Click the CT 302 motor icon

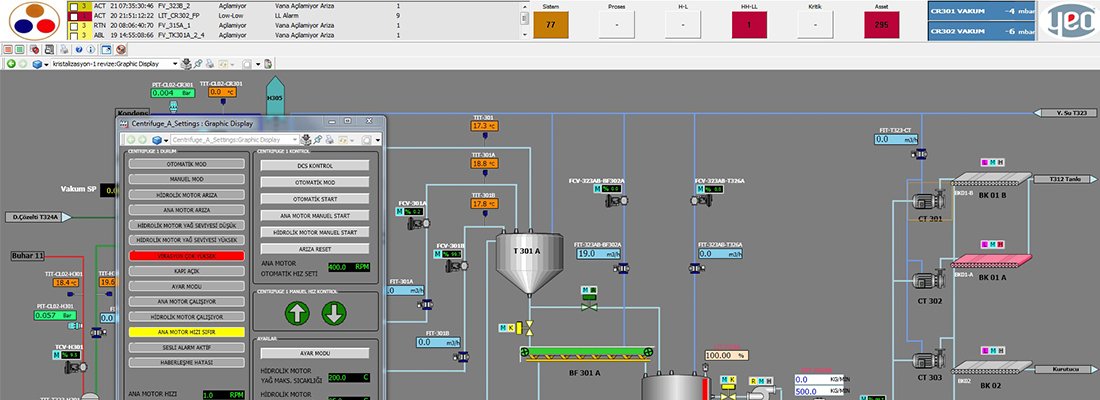click(x=923, y=280)
